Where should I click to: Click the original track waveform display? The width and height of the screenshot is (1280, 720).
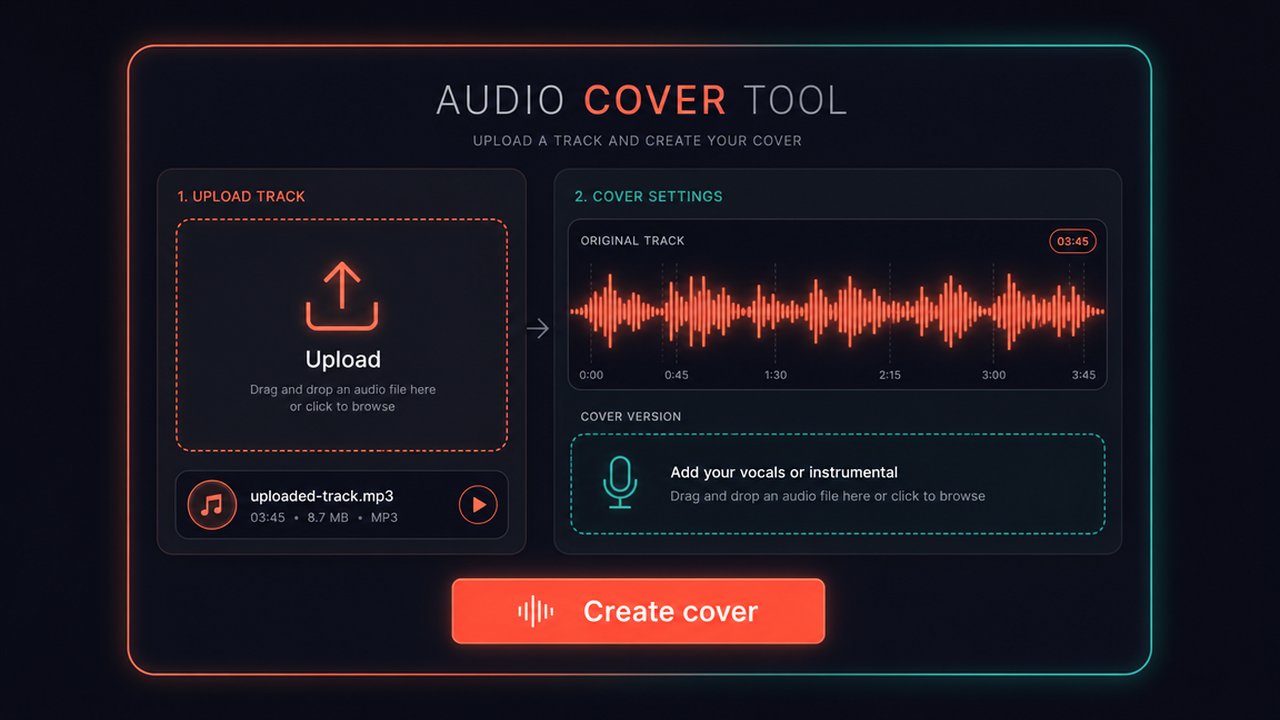tap(838, 310)
